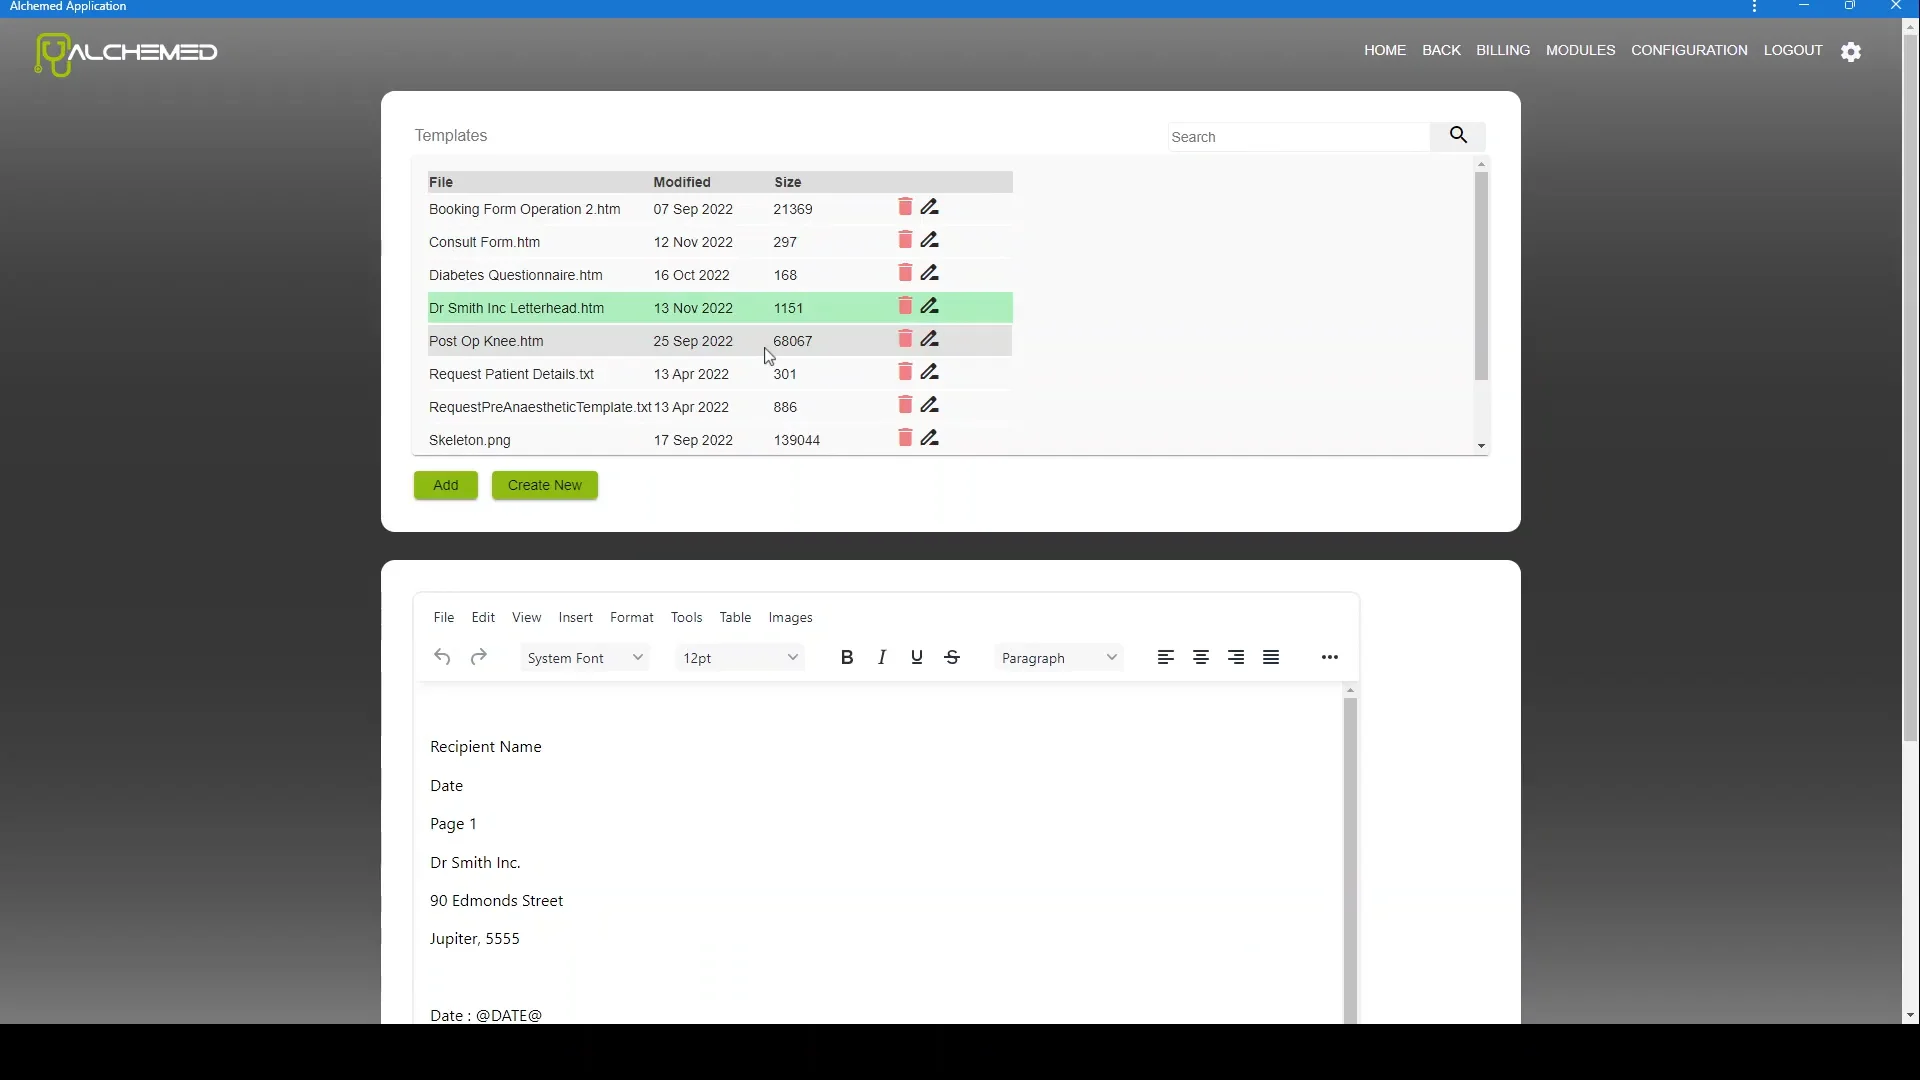The height and width of the screenshot is (1080, 1920).
Task: Expand the Paragraph style dropdown
Action: pos(1059,658)
